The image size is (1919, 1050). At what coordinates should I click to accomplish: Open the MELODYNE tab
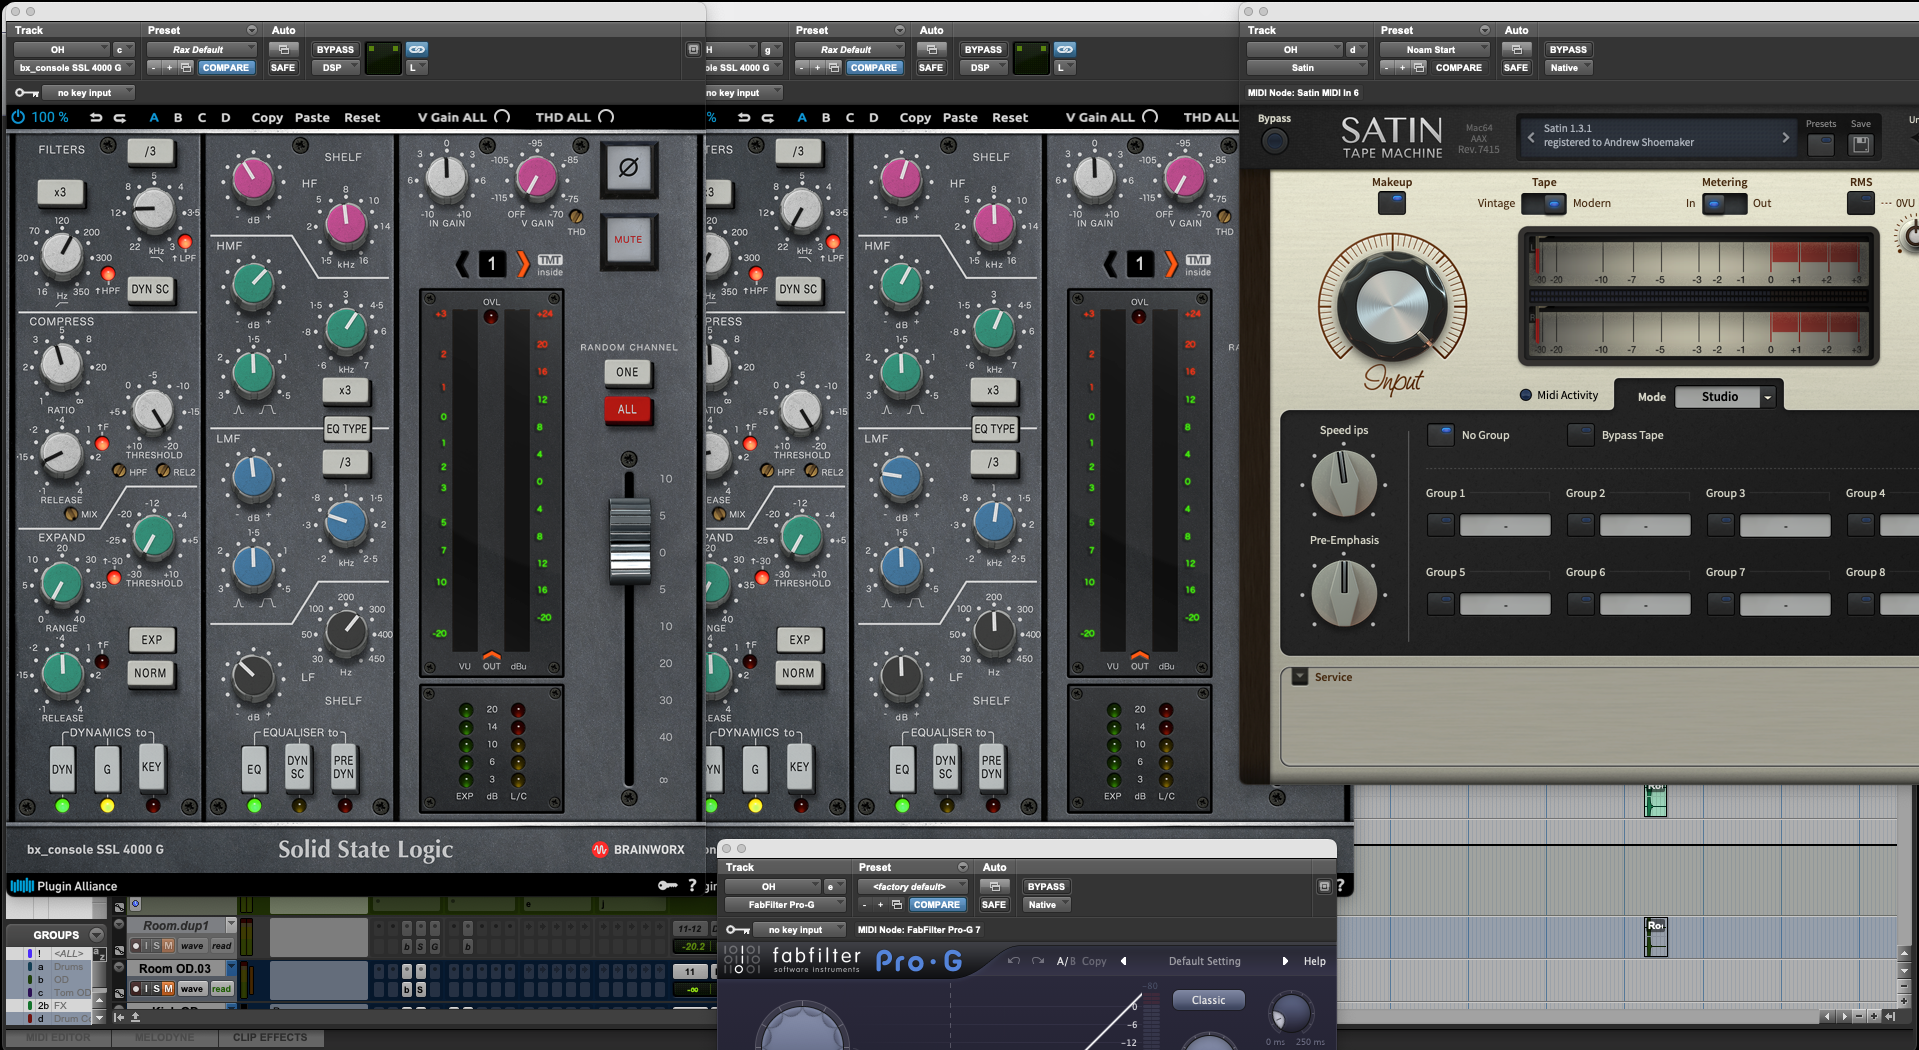165,1037
